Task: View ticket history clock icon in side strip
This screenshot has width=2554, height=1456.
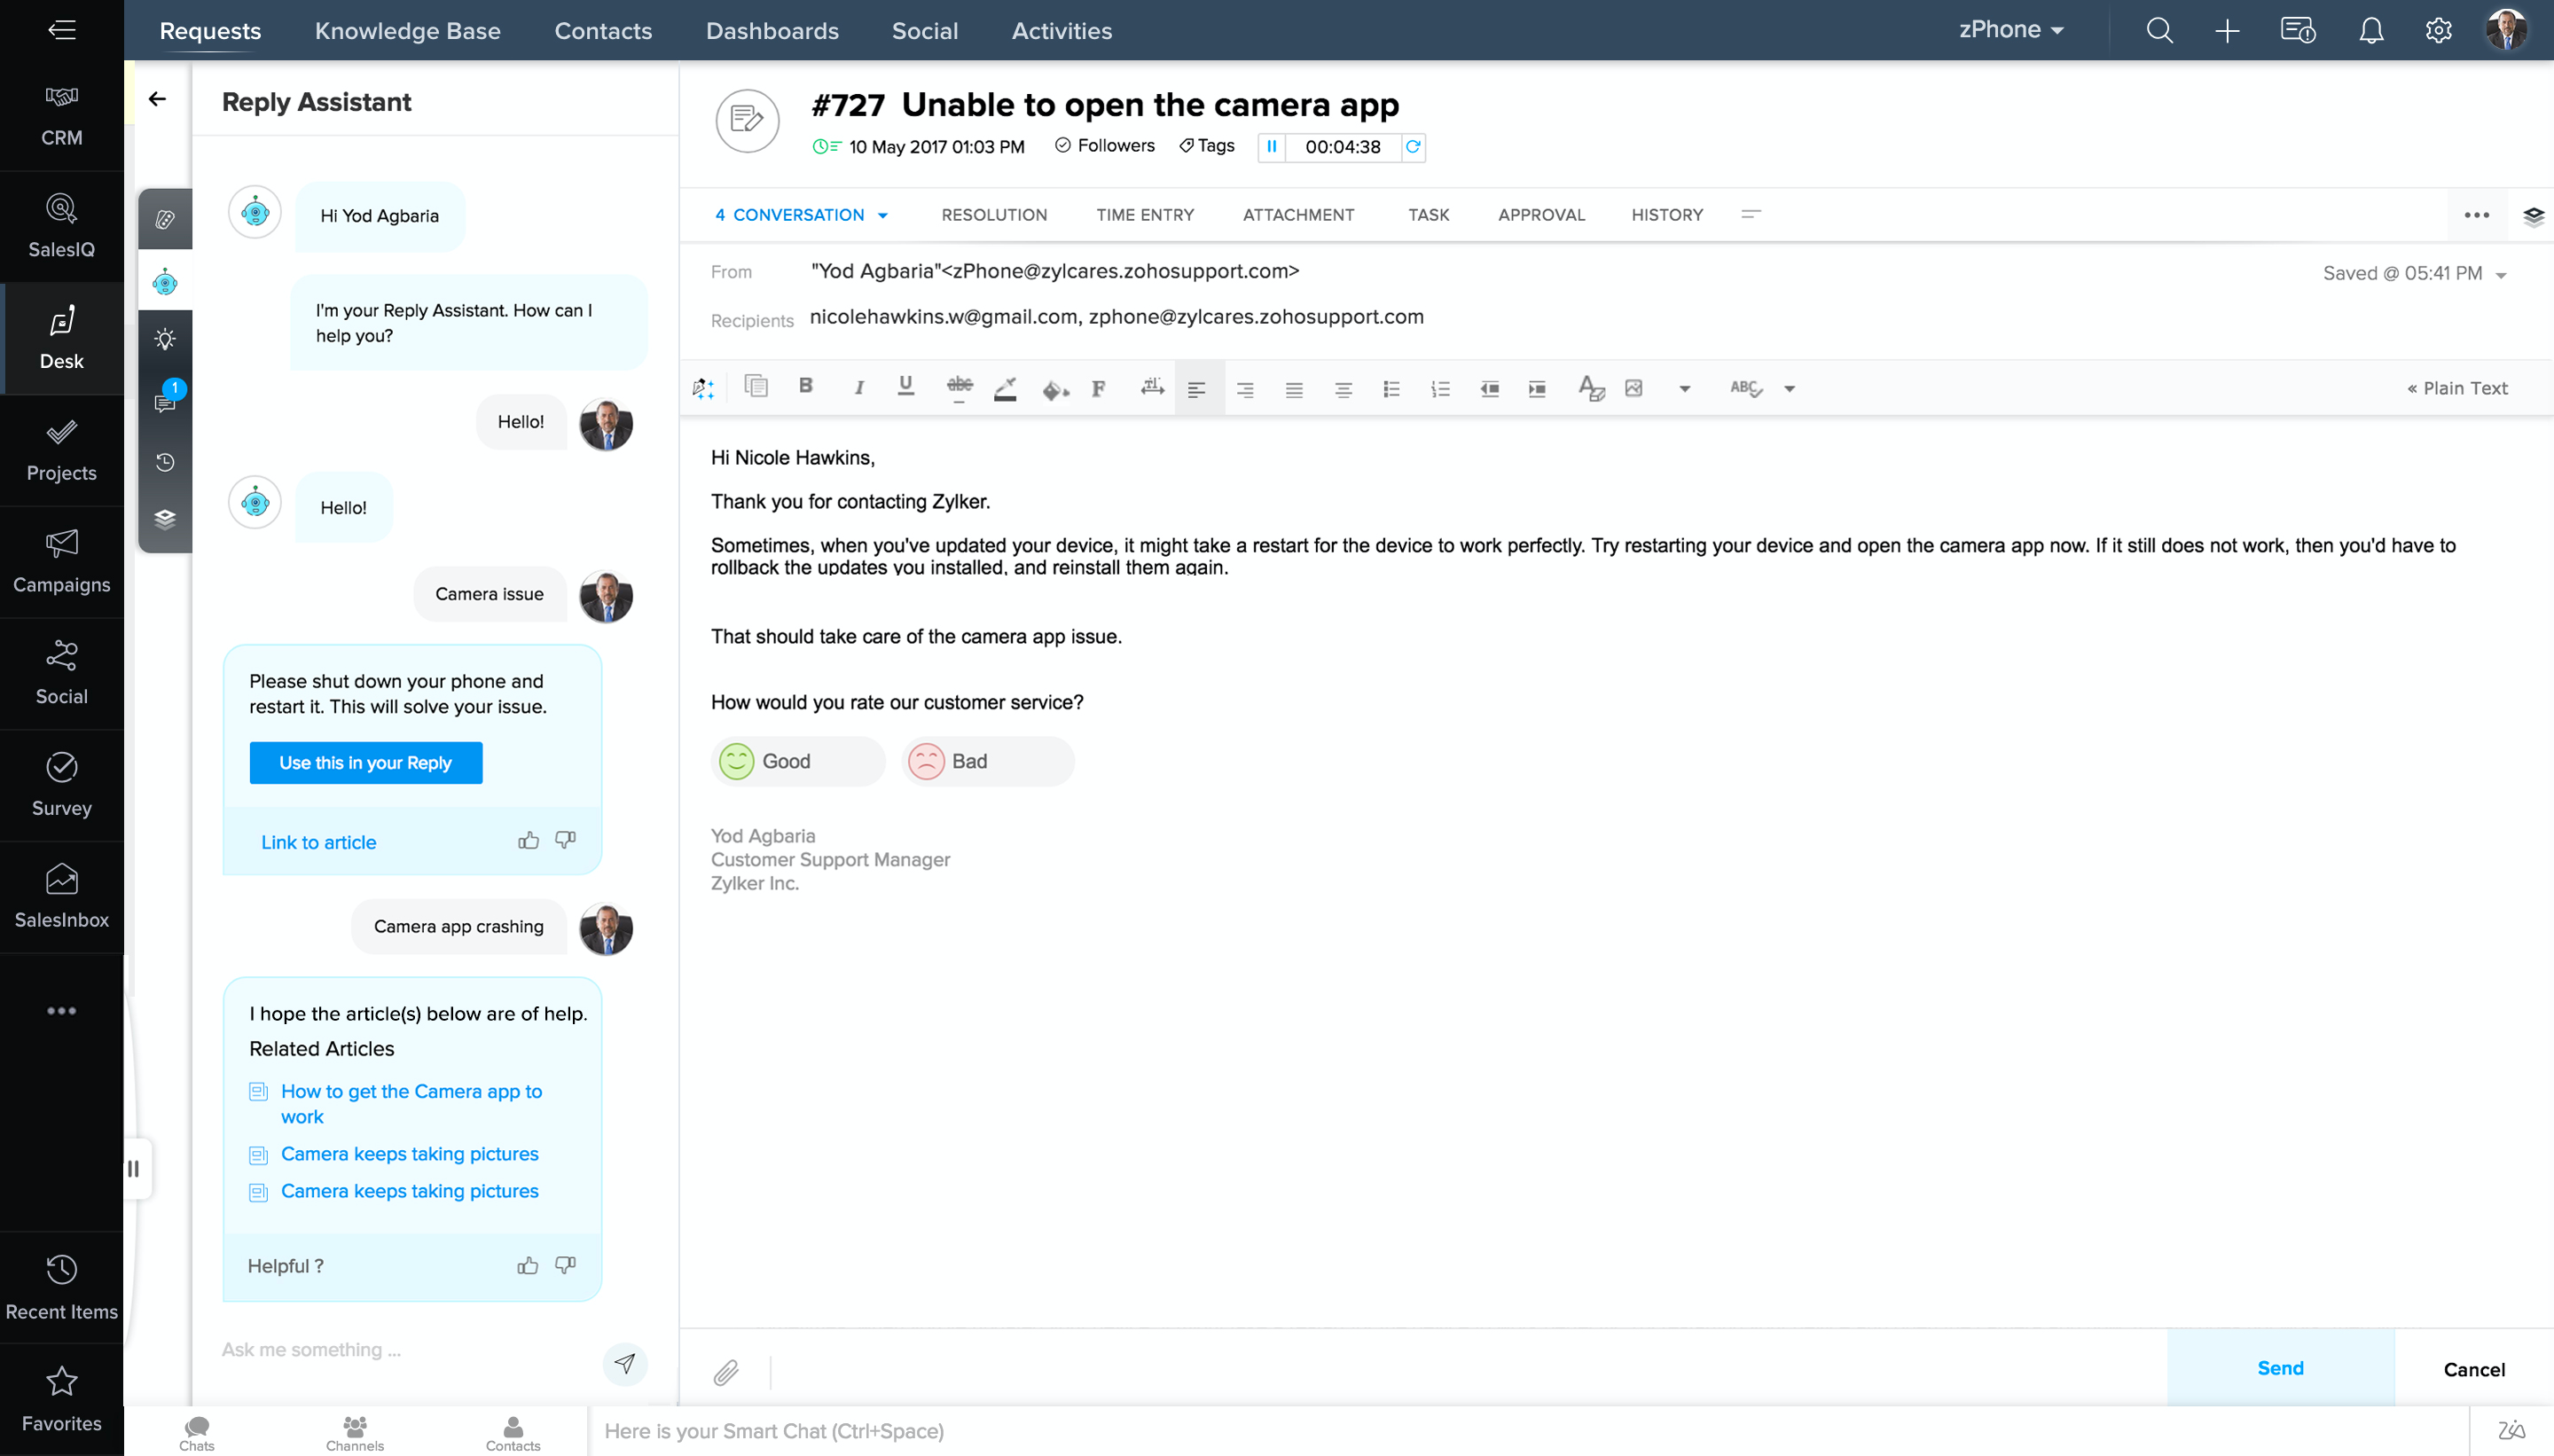Action: 165,462
